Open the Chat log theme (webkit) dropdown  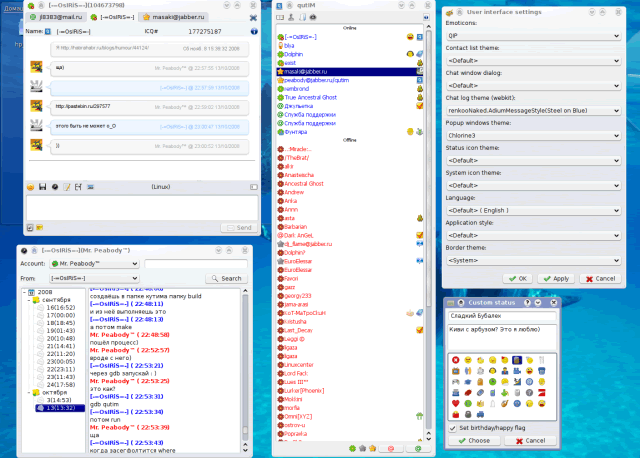pyautogui.click(x=533, y=111)
